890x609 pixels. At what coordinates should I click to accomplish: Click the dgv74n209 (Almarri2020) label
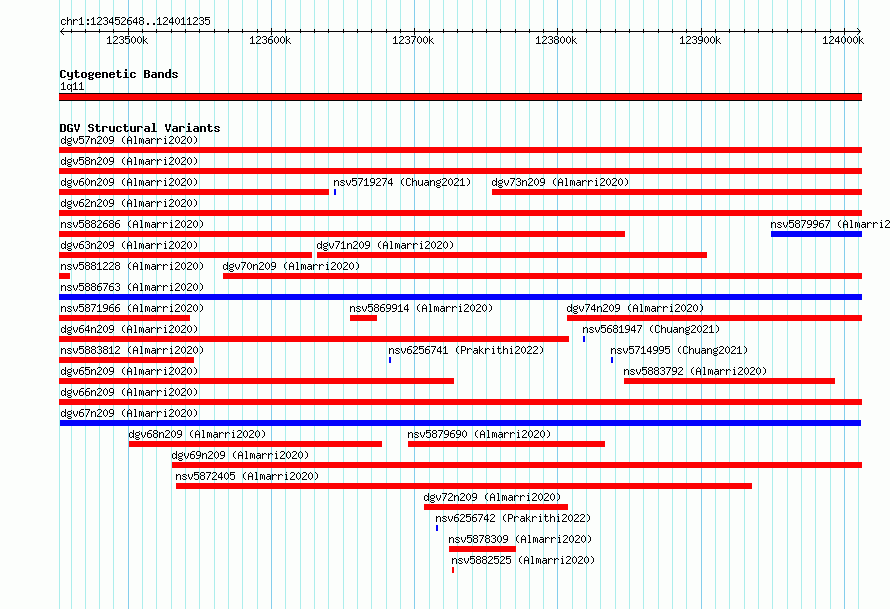coord(635,308)
